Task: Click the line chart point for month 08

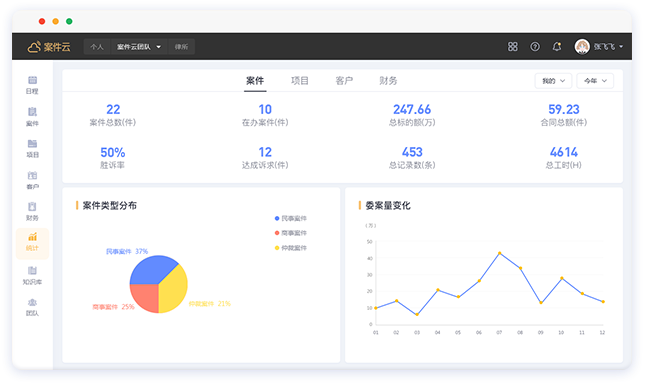Action: tap(521, 268)
